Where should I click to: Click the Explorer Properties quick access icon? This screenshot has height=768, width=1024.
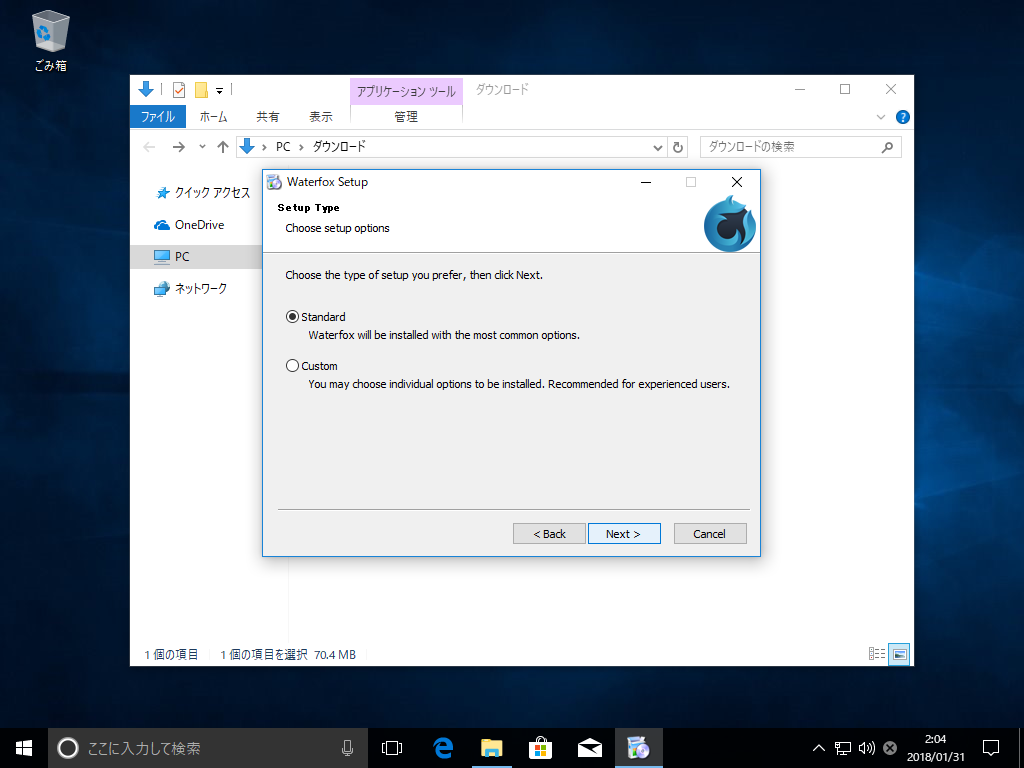pyautogui.click(x=178, y=89)
